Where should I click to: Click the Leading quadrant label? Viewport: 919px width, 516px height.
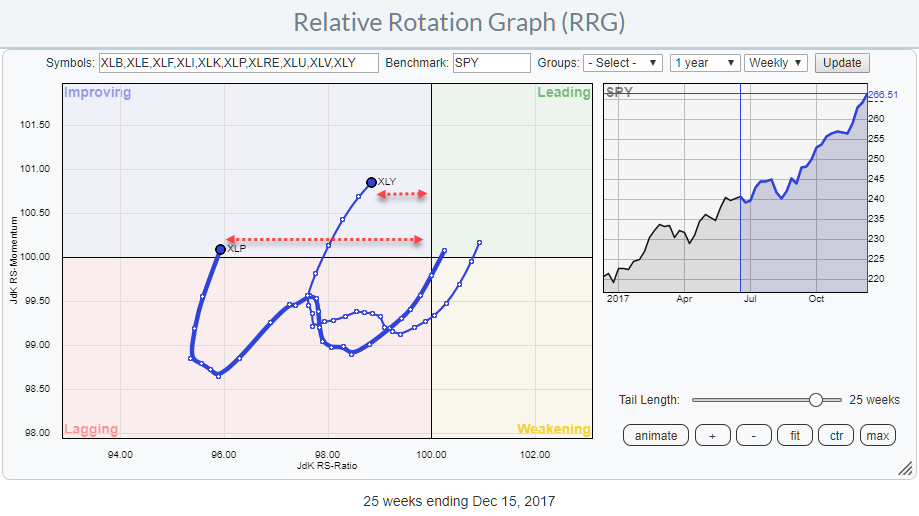(564, 93)
